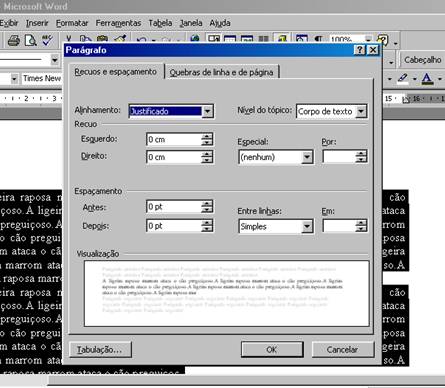Viewport: 445px width, 388px height.
Task: Open the Alinhamento dropdown
Action: click(x=207, y=111)
